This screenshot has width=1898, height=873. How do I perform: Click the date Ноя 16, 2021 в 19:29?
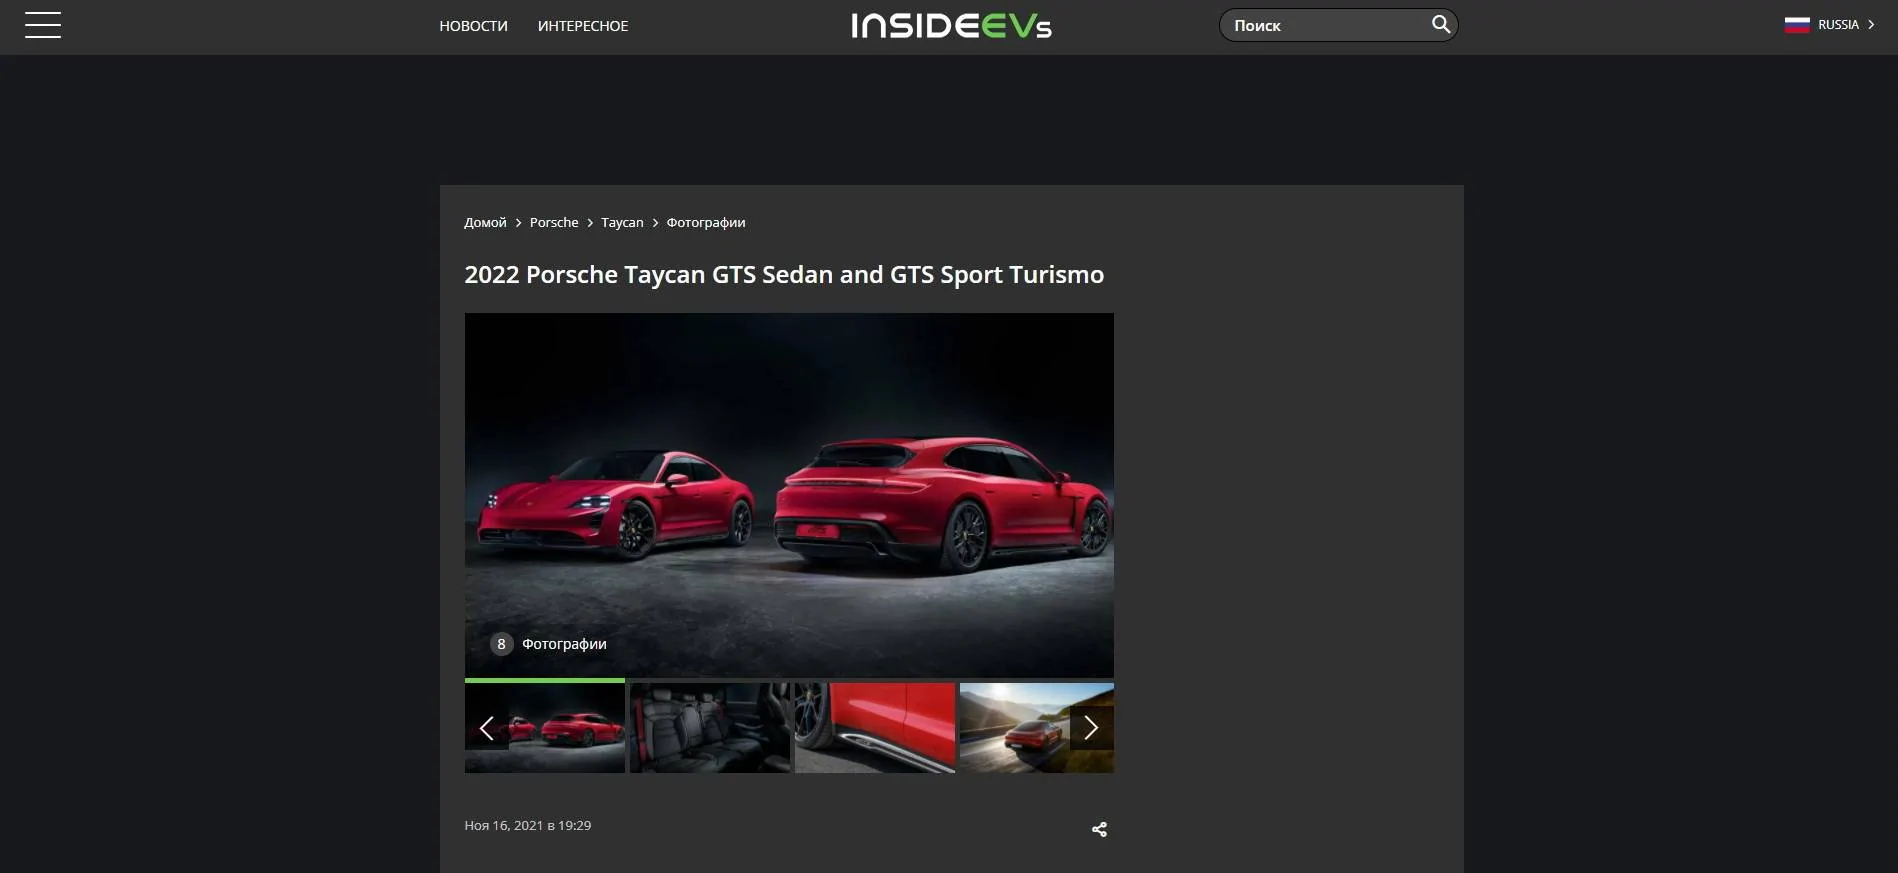pos(528,825)
